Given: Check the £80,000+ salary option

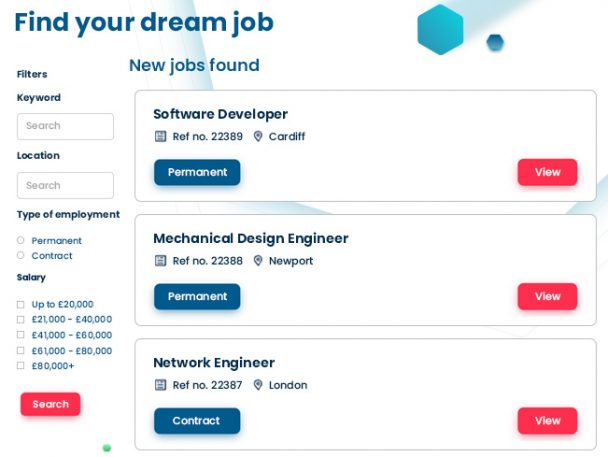Looking at the screenshot, I should pyautogui.click(x=21, y=366).
